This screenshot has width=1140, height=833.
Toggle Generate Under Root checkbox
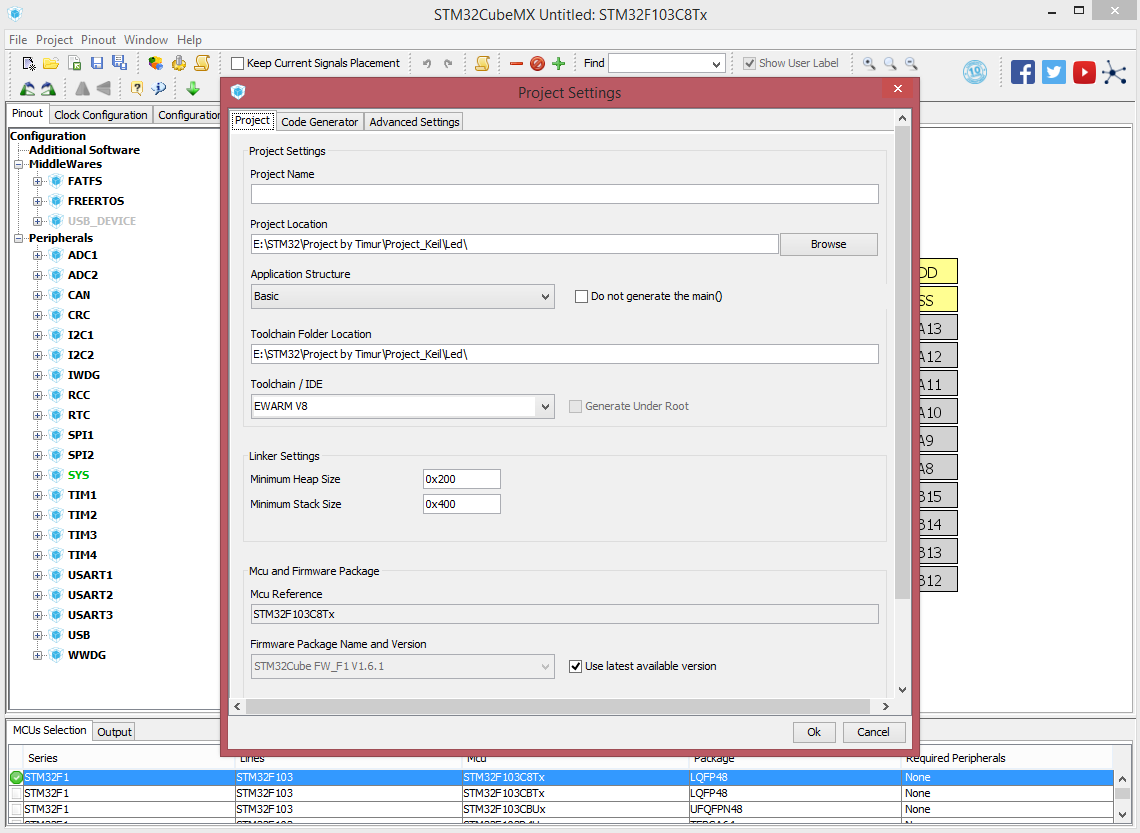(x=575, y=406)
